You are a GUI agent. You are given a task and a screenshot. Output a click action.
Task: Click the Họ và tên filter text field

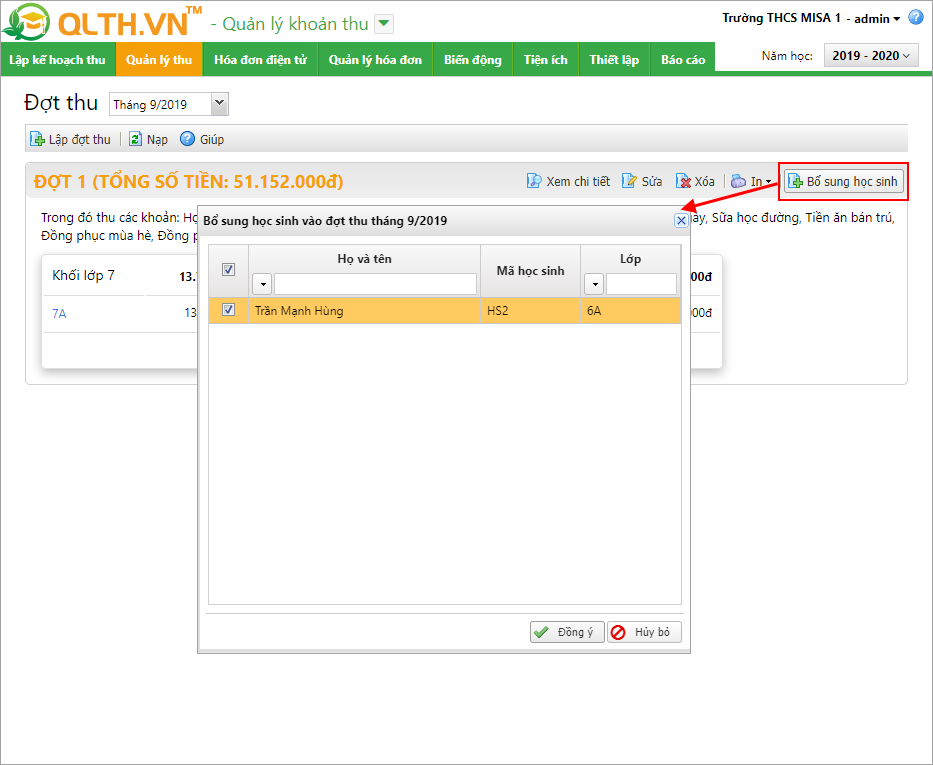pos(375,284)
